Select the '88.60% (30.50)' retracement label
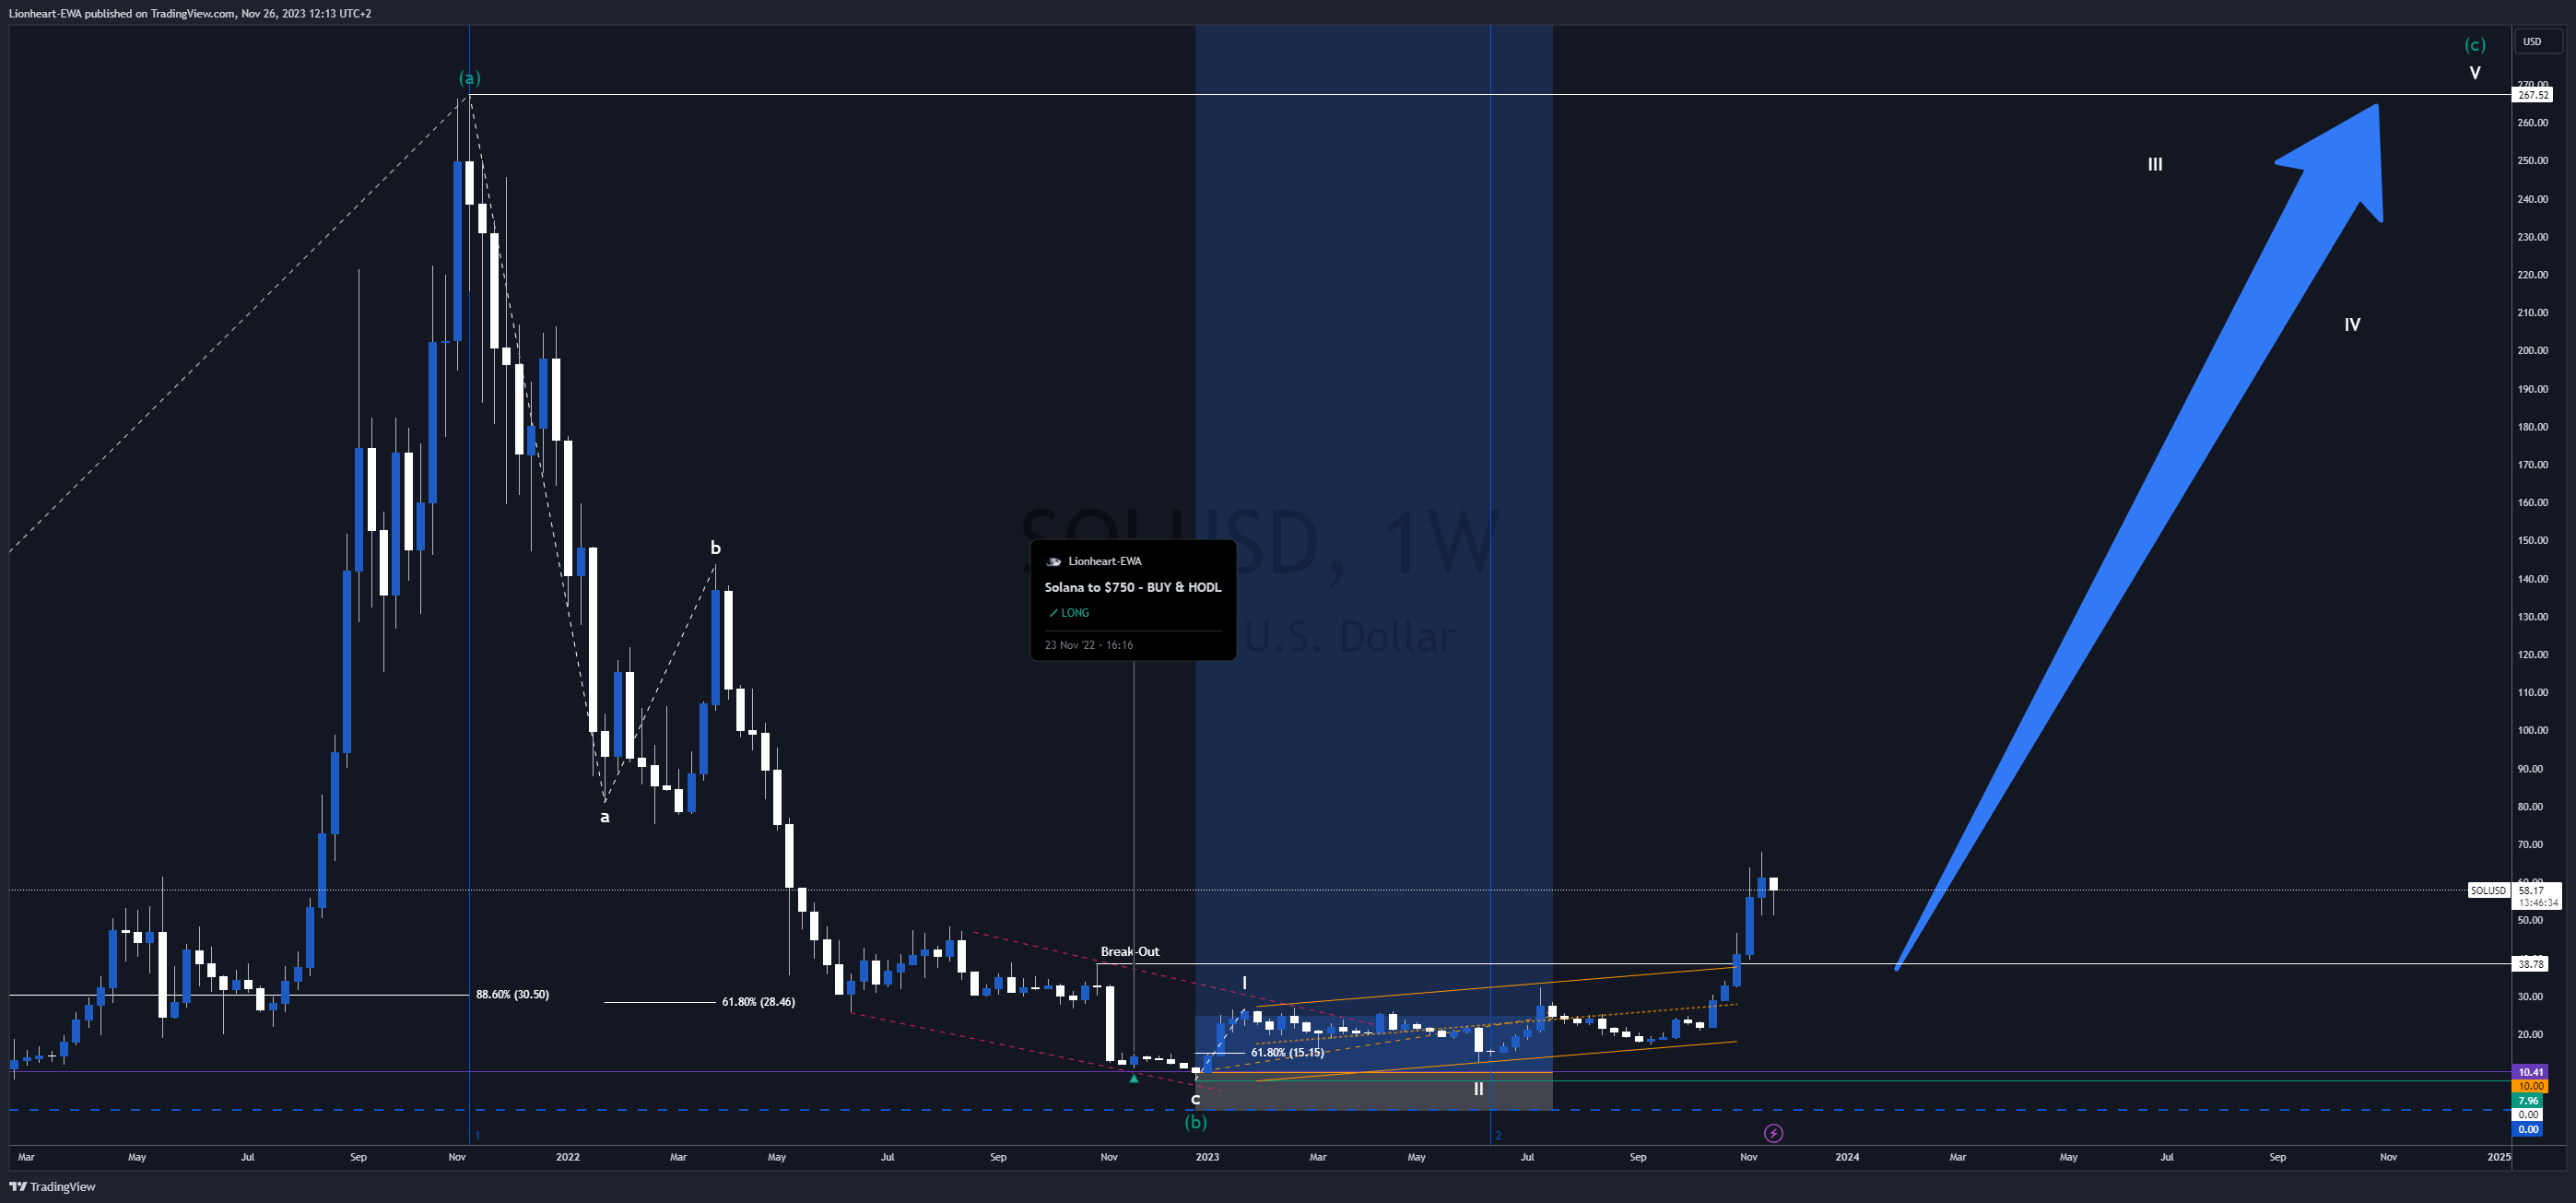The height and width of the screenshot is (1203, 2576). 512,995
